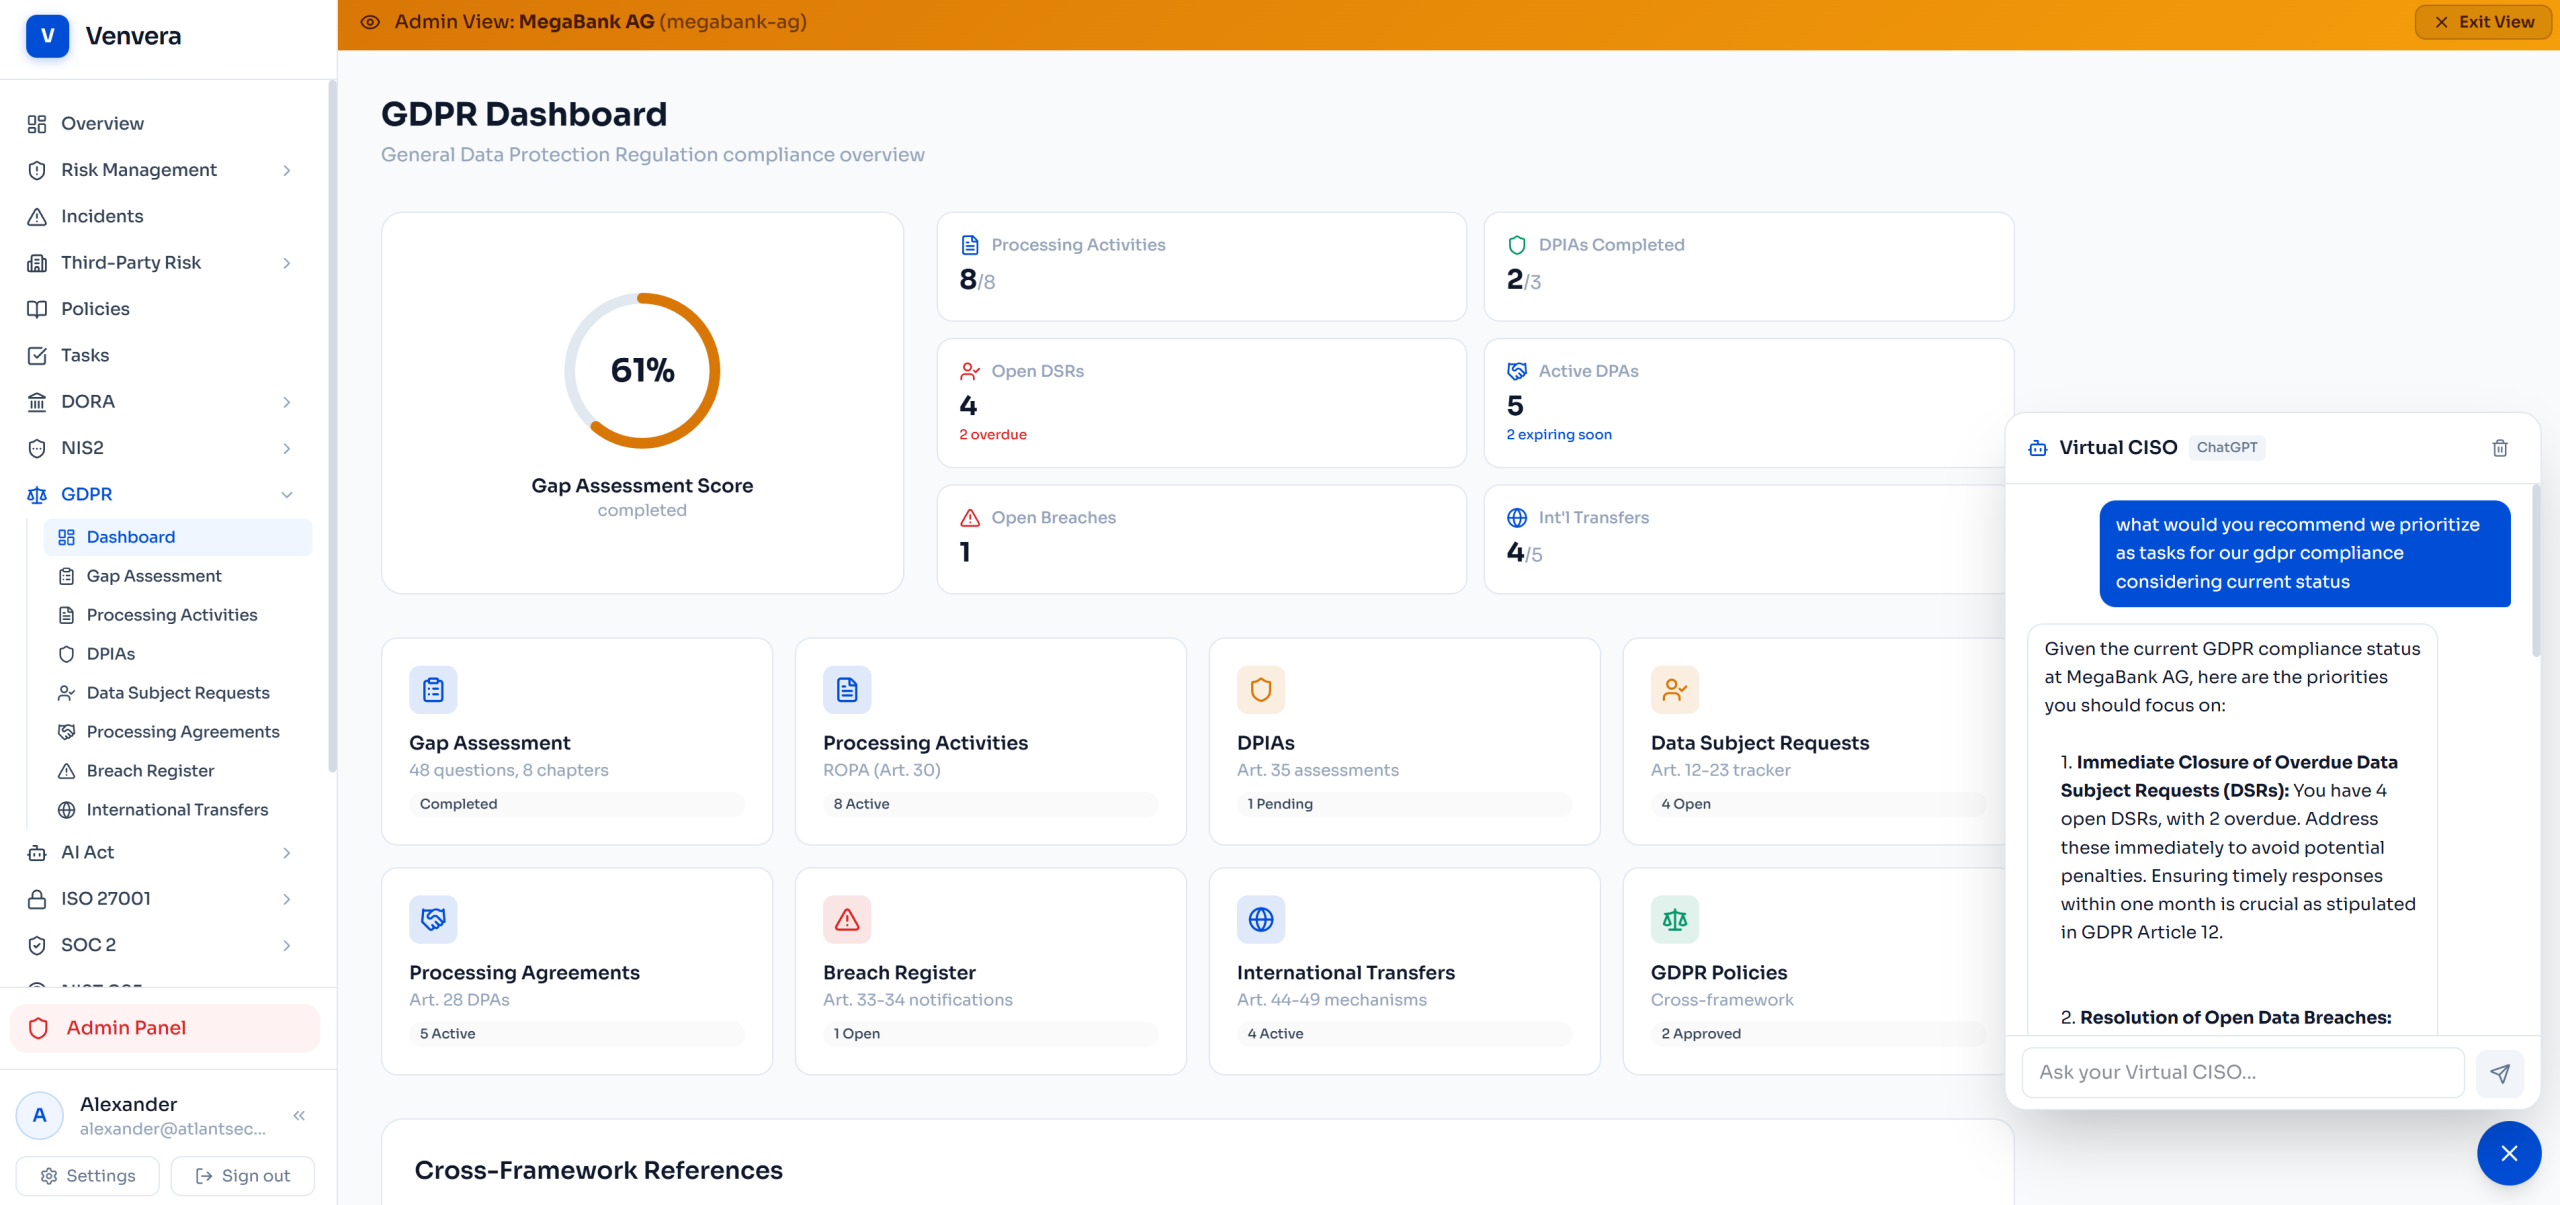
Task: Close the Virtual CISO chat bubble
Action: 2508,1153
